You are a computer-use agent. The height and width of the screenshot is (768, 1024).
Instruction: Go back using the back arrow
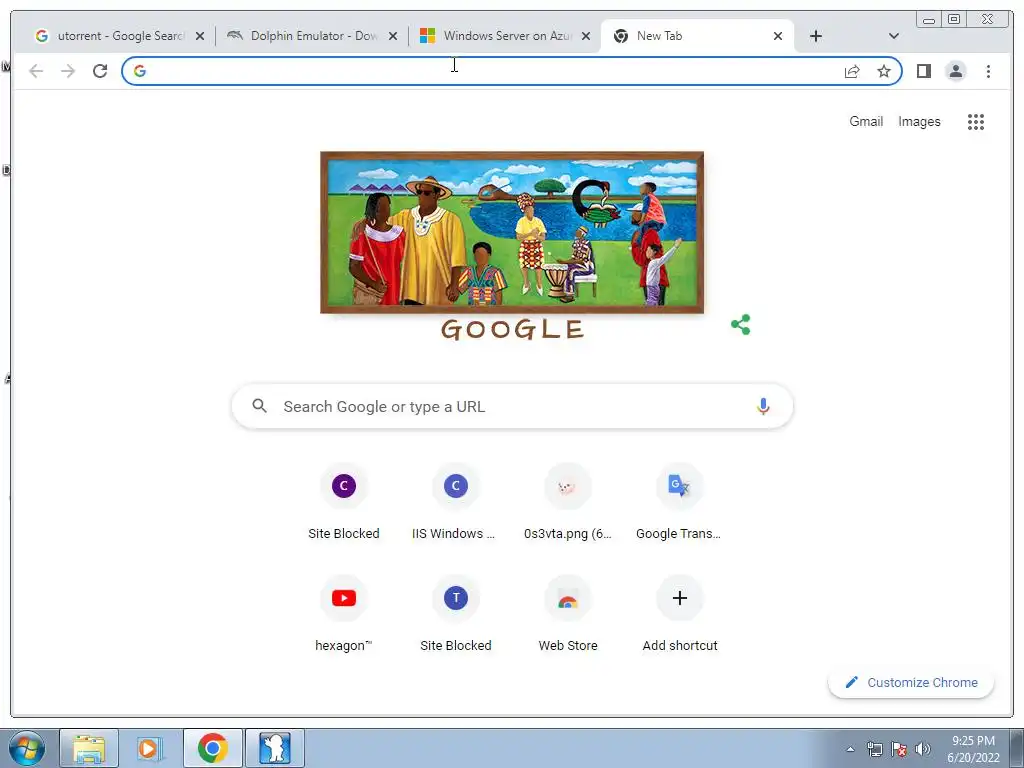(x=36, y=71)
